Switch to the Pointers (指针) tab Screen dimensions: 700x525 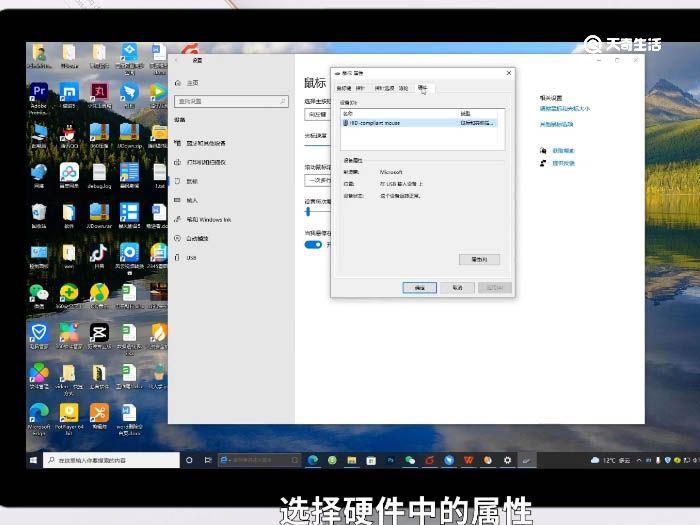pos(361,89)
